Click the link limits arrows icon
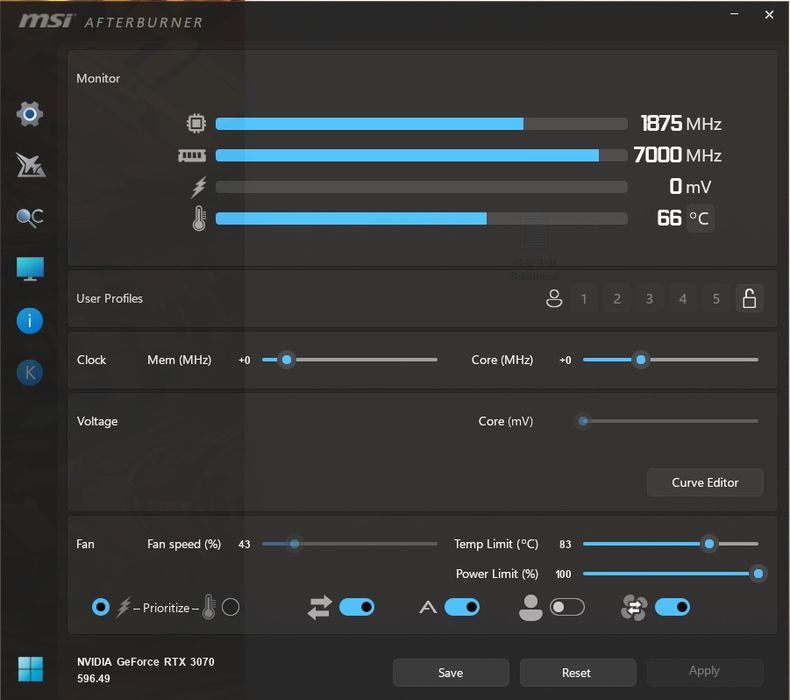Viewport: 790px width, 700px height. pyautogui.click(x=319, y=607)
